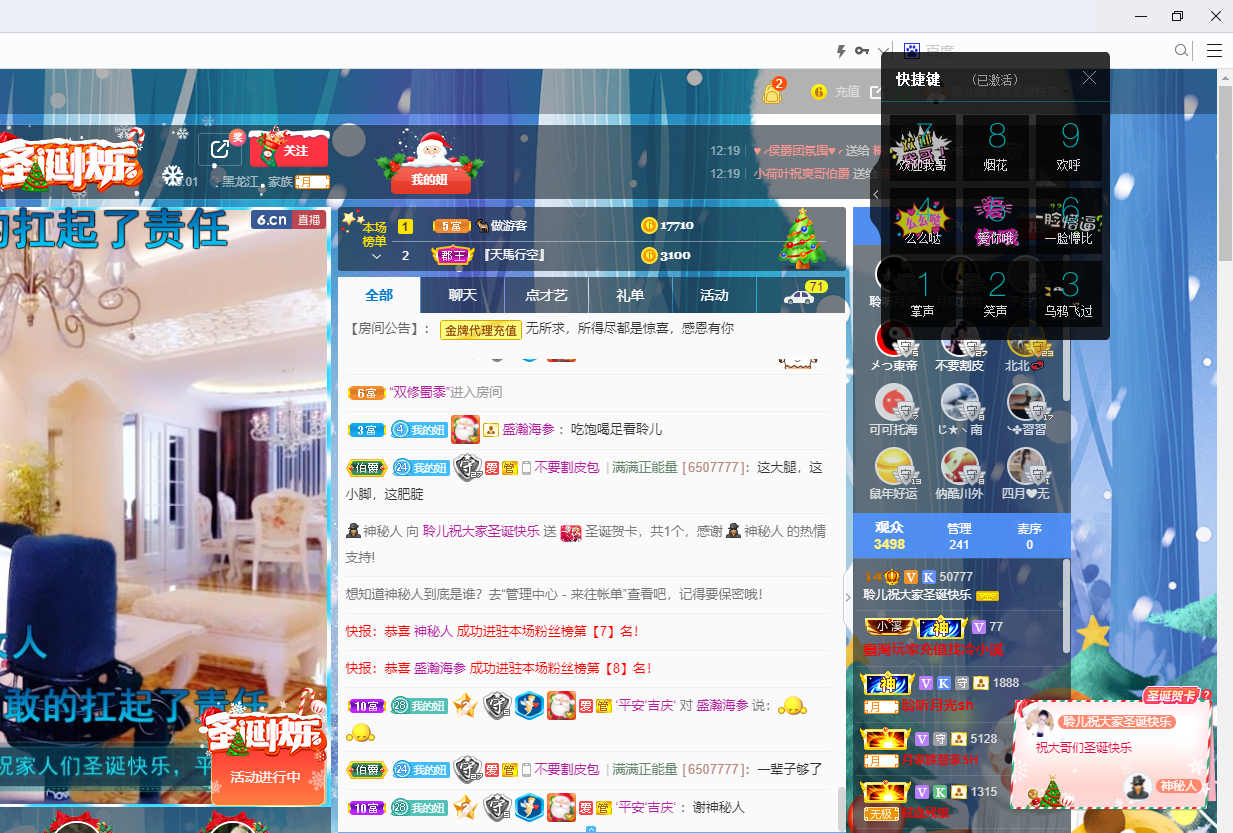Show the 管理 managers list
Screen dimensions: 1233x833
coord(959,535)
